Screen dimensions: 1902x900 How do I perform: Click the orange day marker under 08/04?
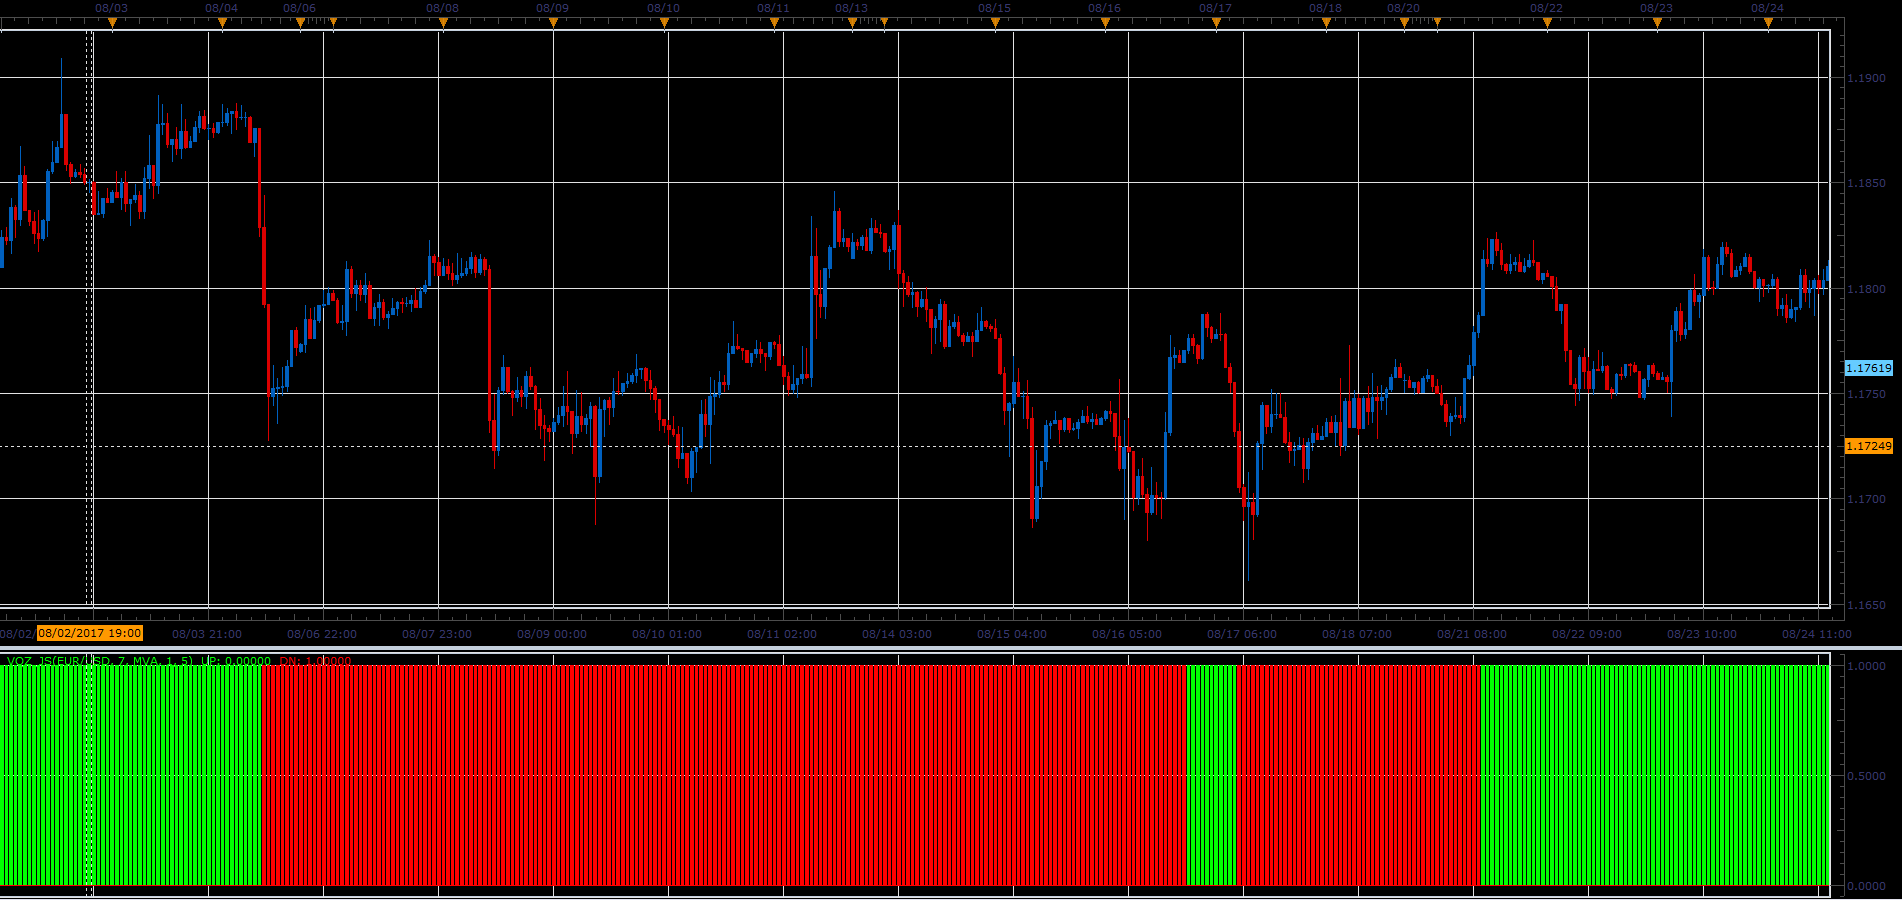(x=222, y=22)
